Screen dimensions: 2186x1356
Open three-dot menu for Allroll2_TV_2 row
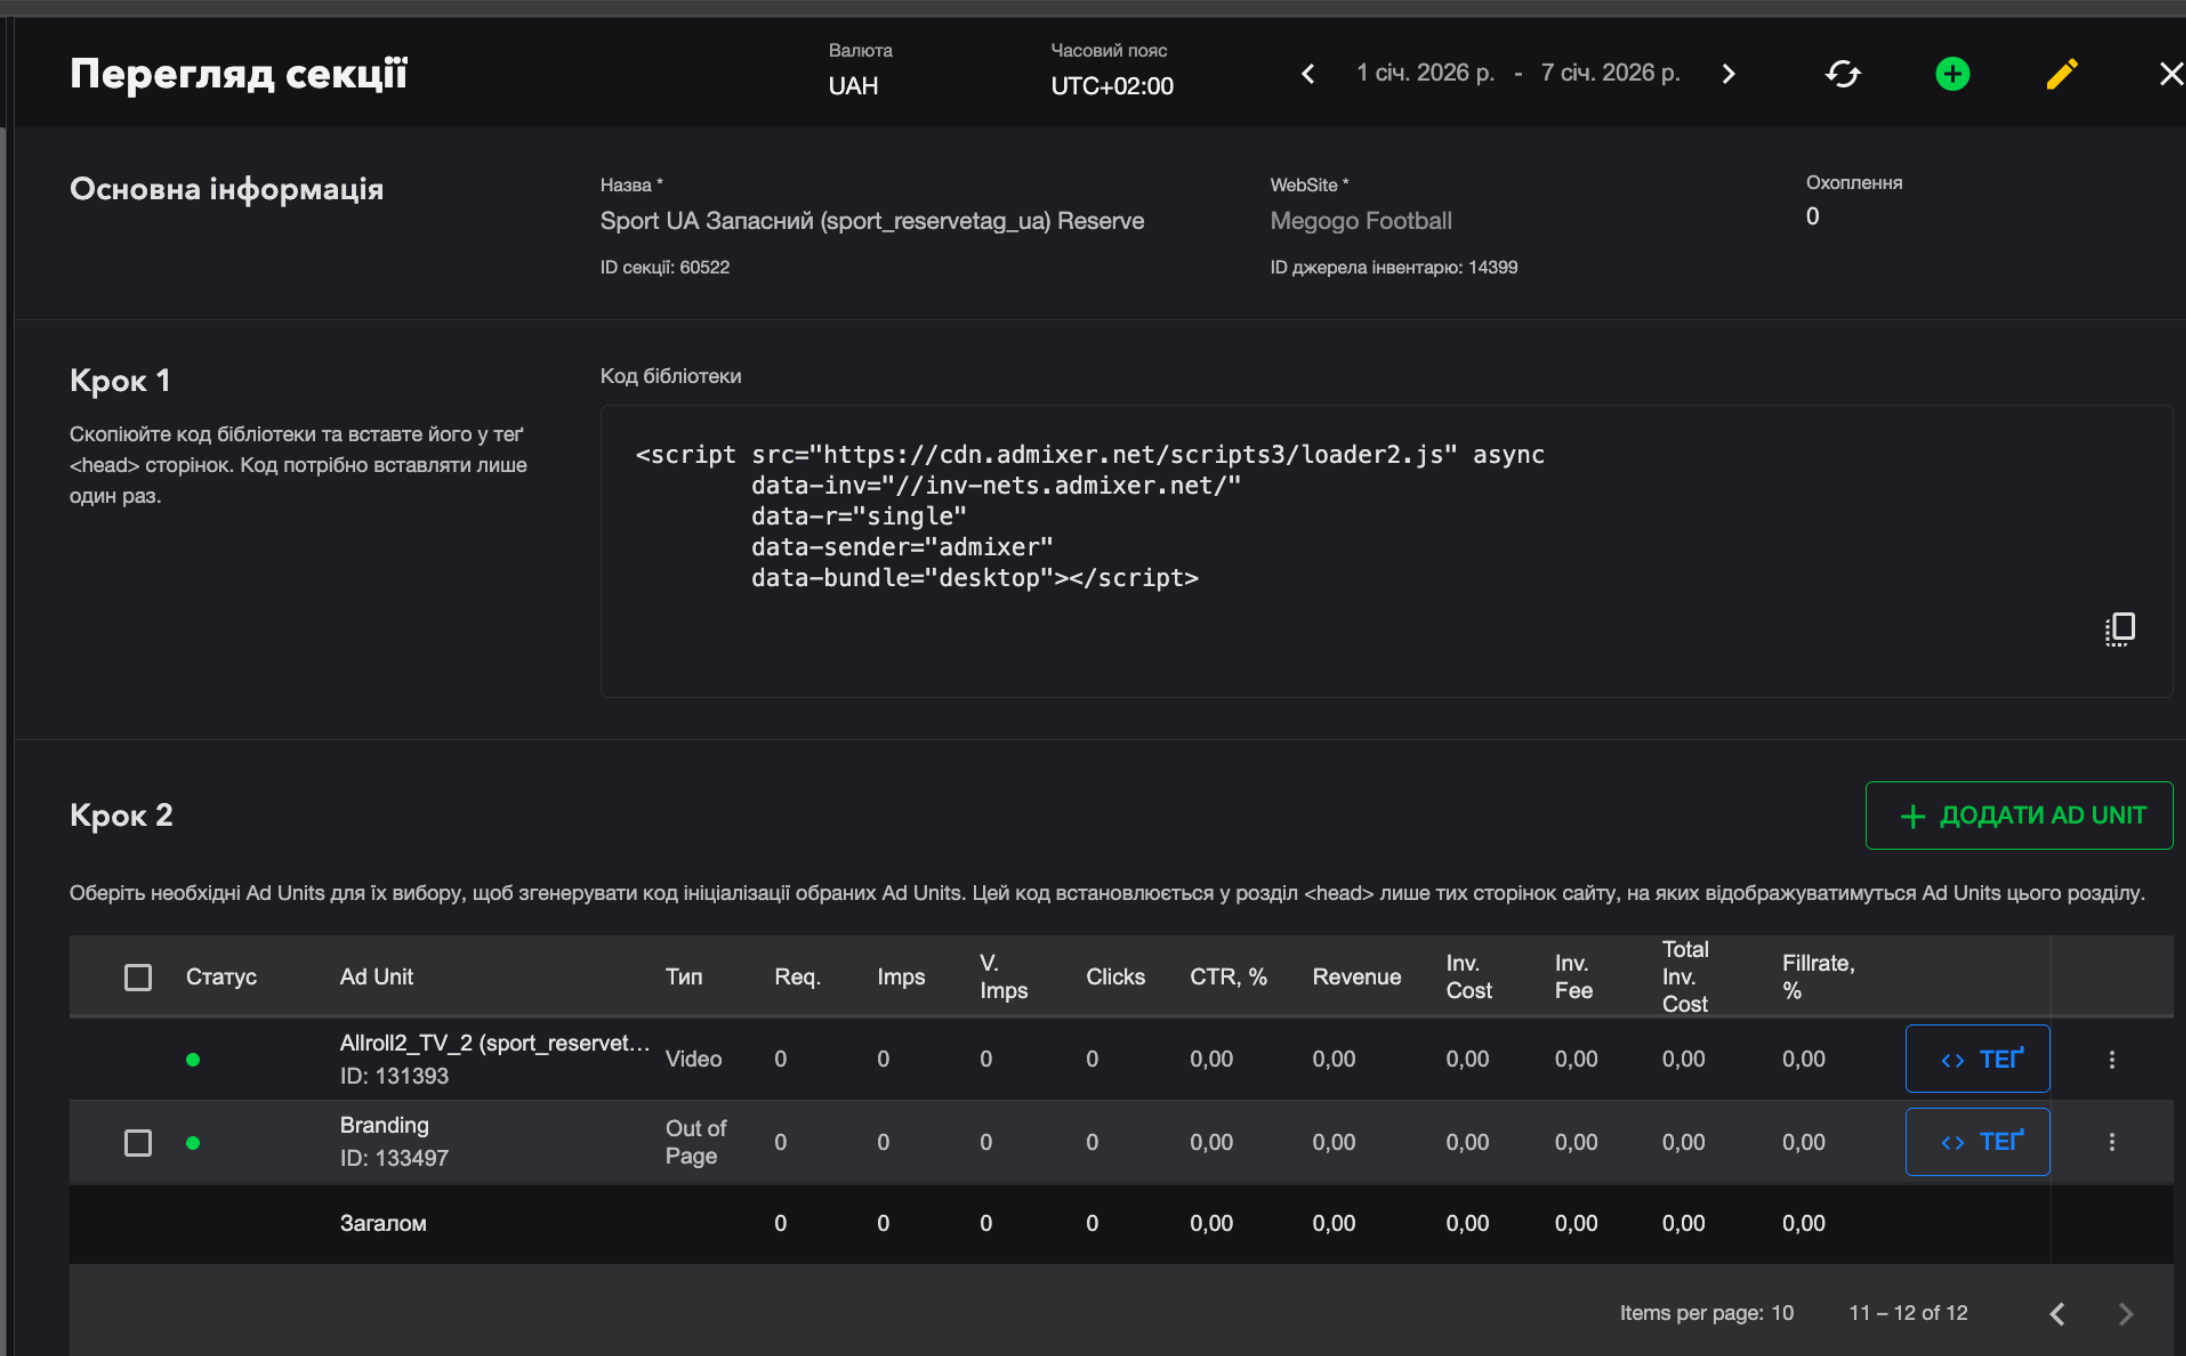click(2111, 1059)
